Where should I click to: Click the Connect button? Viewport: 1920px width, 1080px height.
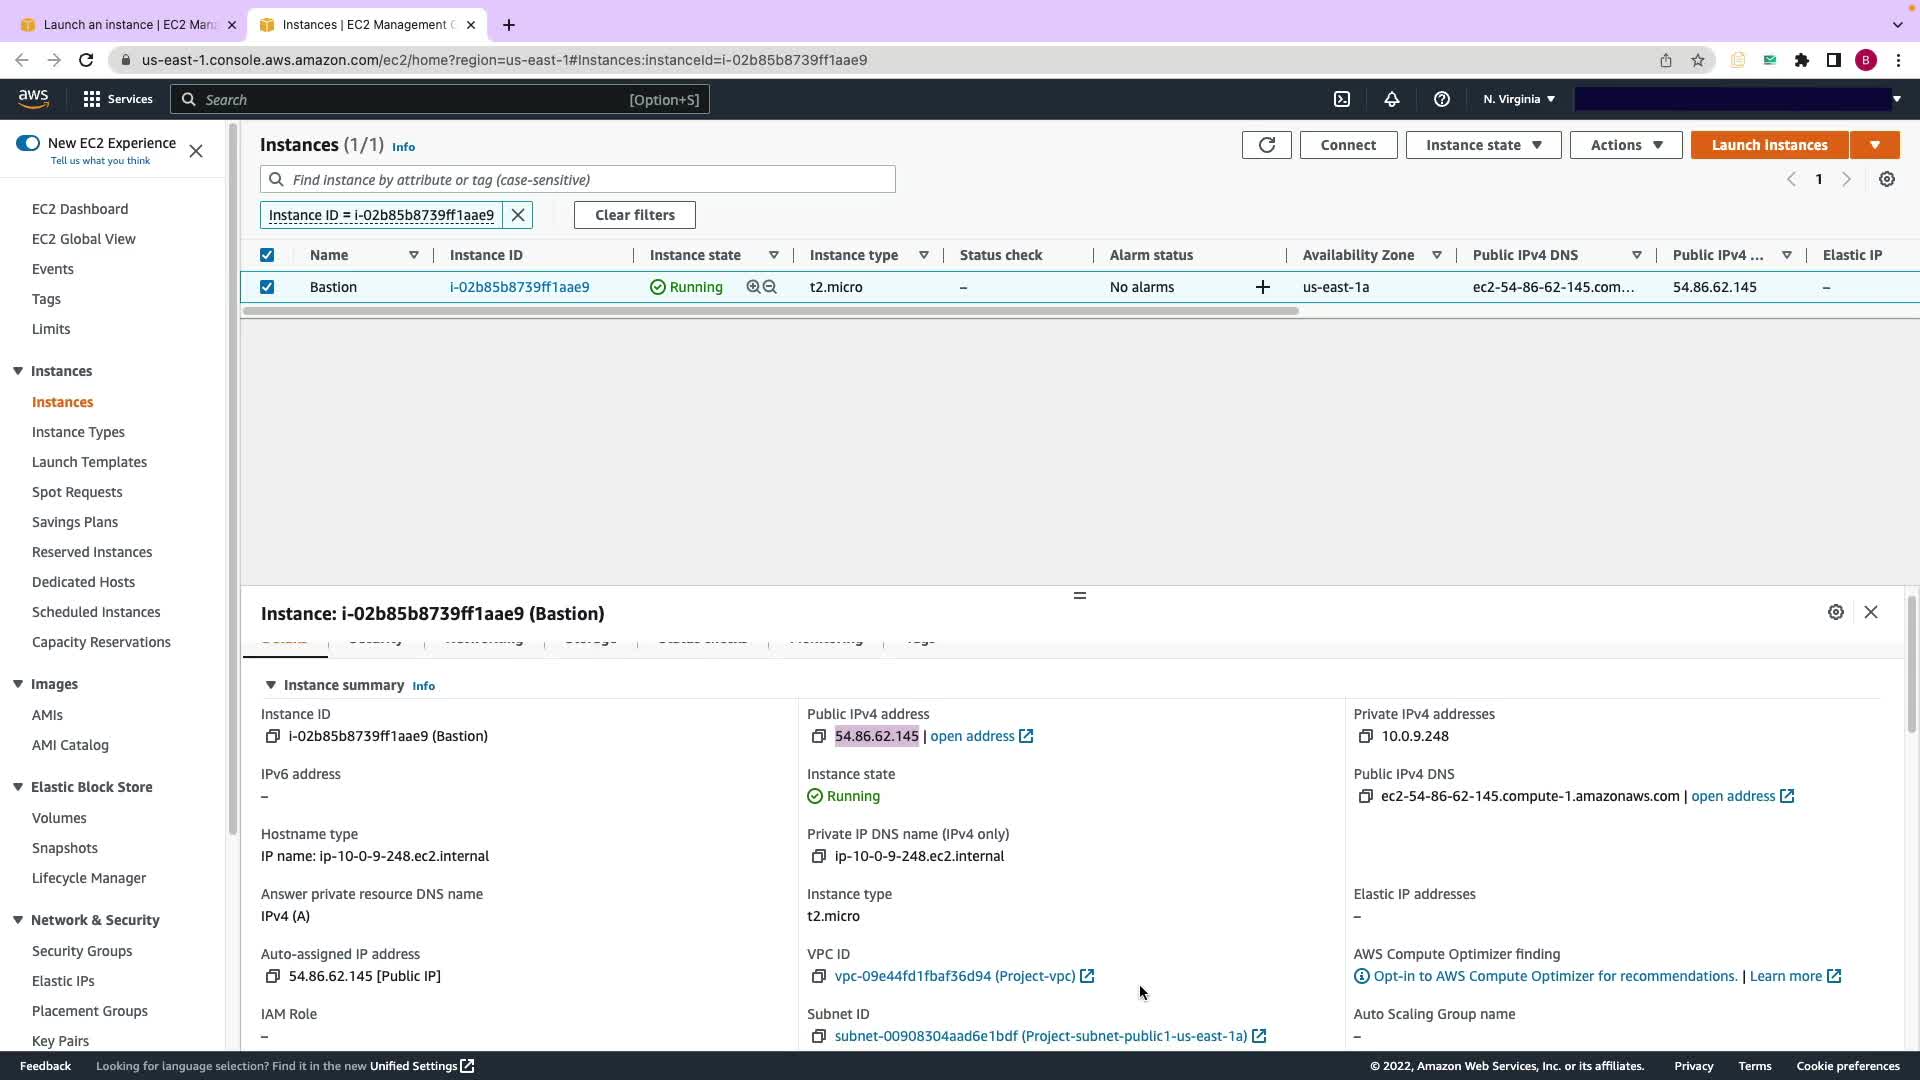1347,145
